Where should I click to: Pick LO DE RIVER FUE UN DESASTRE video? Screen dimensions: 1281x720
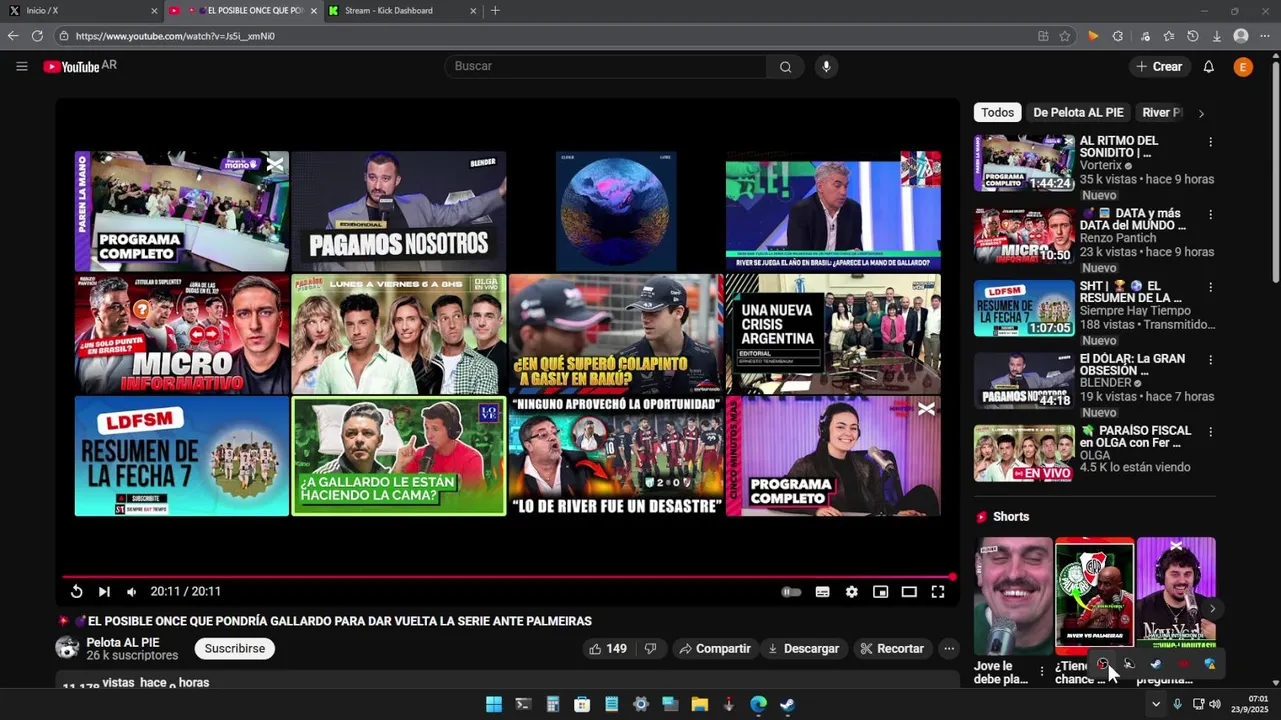pyautogui.click(x=616, y=456)
